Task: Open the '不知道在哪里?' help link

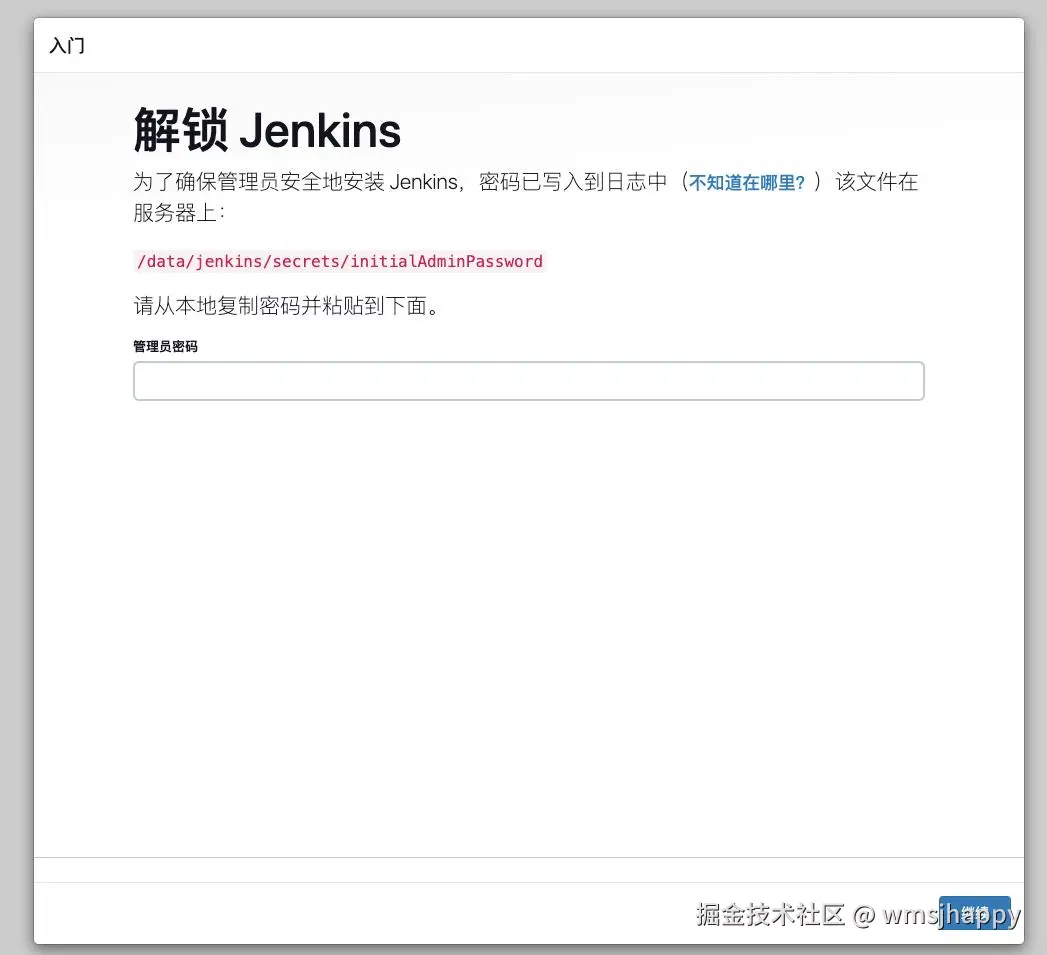Action: [x=747, y=182]
